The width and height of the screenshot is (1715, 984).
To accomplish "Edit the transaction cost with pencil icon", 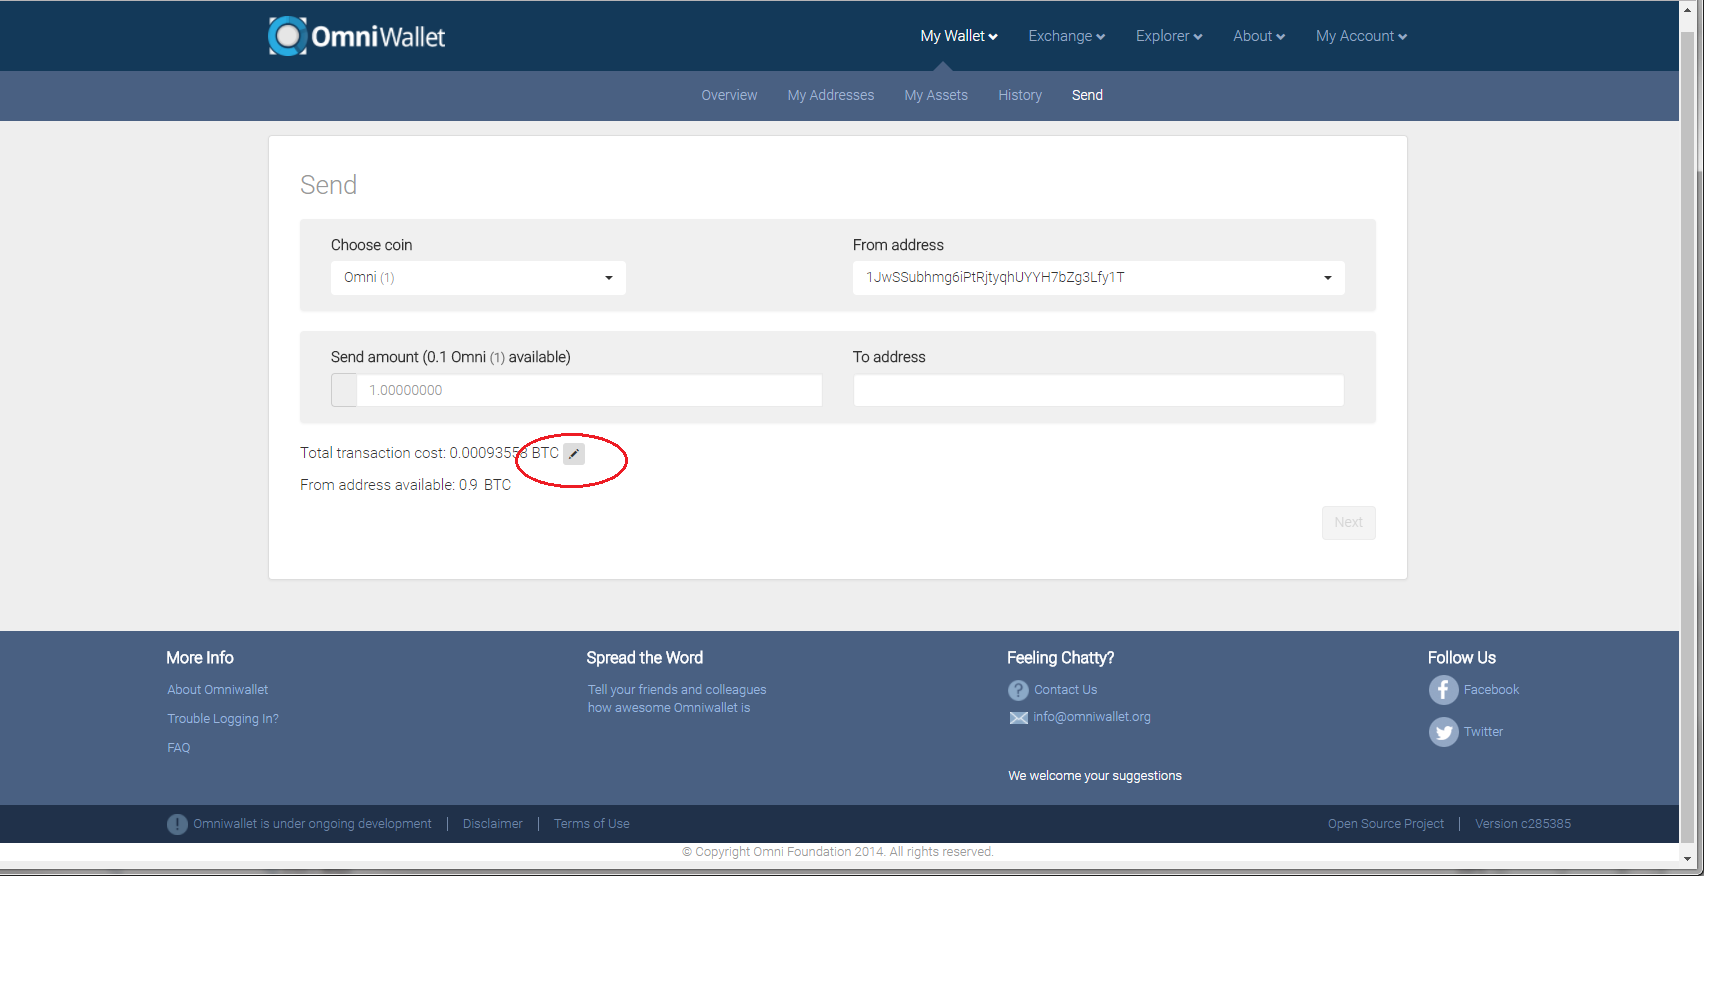I will point(574,454).
